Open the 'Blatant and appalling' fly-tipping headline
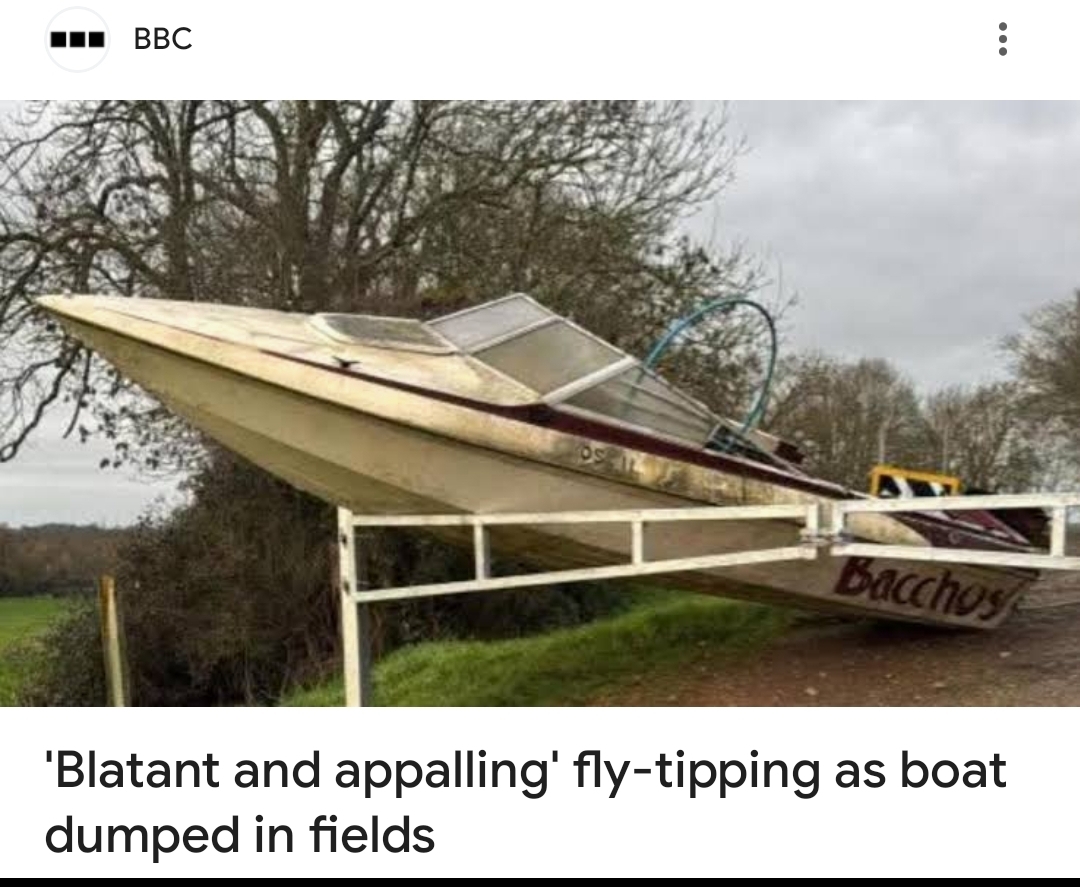 click(526, 802)
